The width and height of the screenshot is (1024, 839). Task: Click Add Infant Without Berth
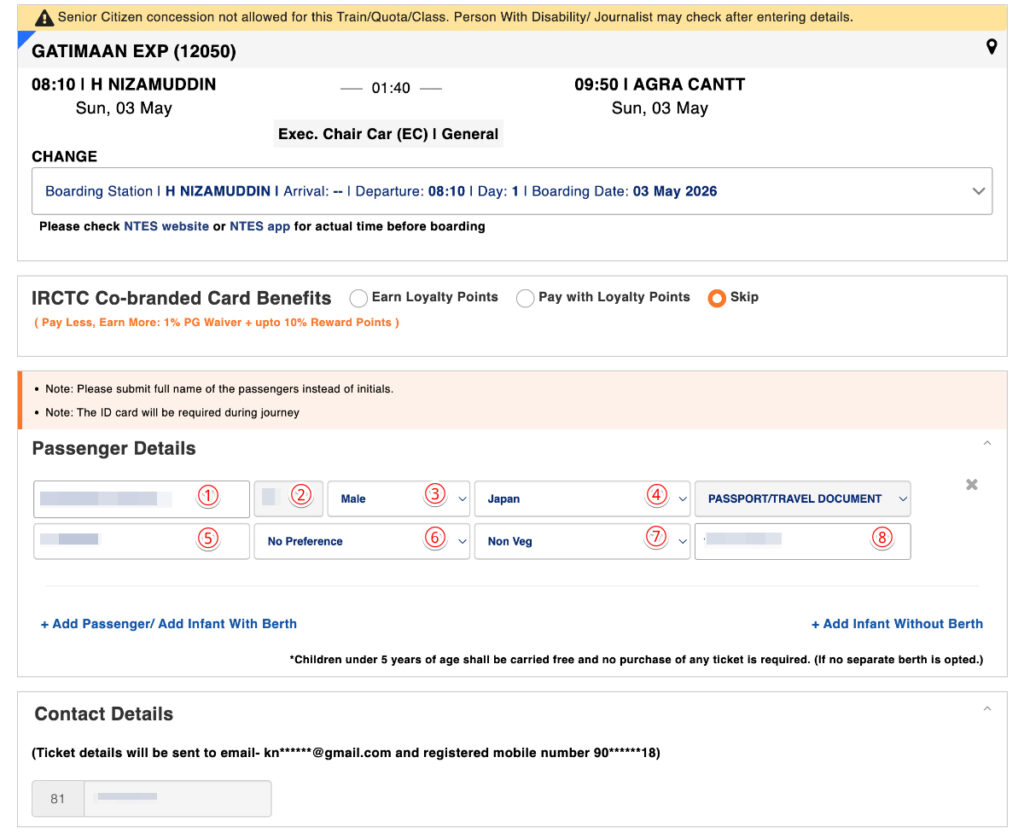pos(897,624)
